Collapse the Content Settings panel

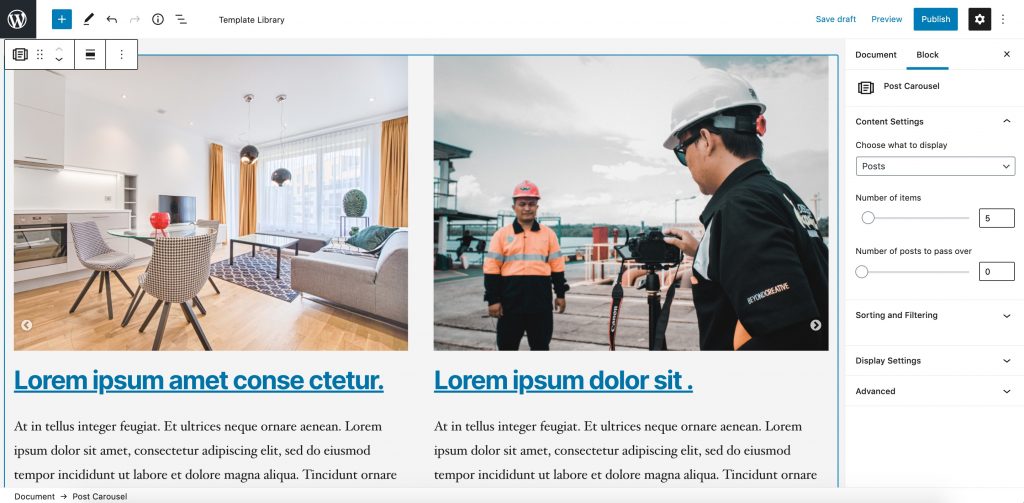(x=935, y=122)
